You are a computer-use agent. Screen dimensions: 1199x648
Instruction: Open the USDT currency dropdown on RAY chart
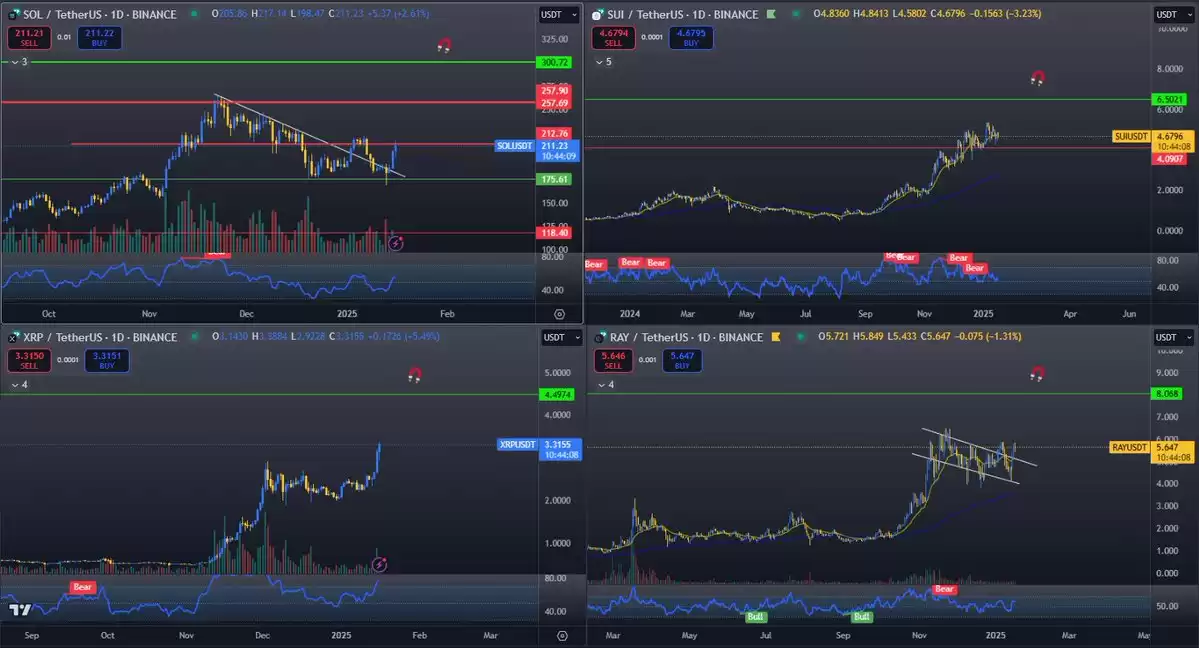click(x=1175, y=337)
